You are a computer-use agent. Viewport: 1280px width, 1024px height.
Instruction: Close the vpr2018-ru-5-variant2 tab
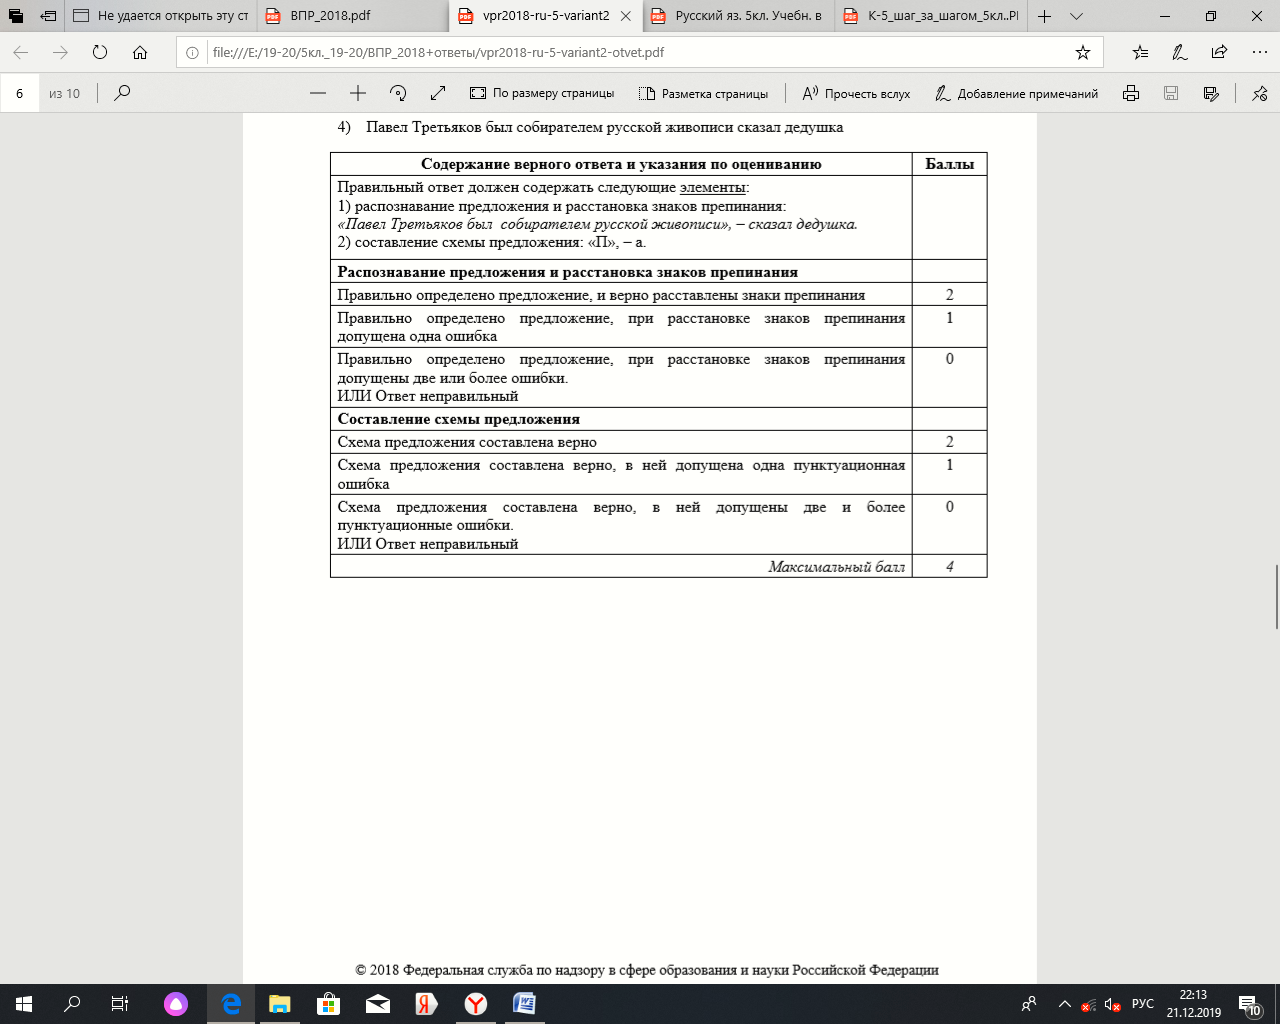626,16
